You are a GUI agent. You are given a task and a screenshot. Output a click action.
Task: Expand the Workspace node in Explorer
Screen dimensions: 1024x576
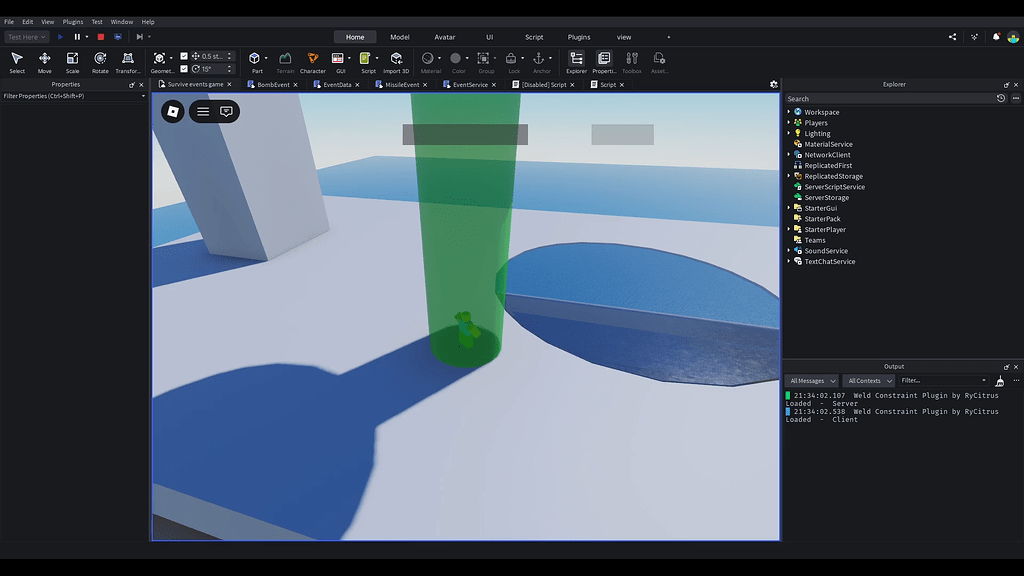[x=789, y=112]
